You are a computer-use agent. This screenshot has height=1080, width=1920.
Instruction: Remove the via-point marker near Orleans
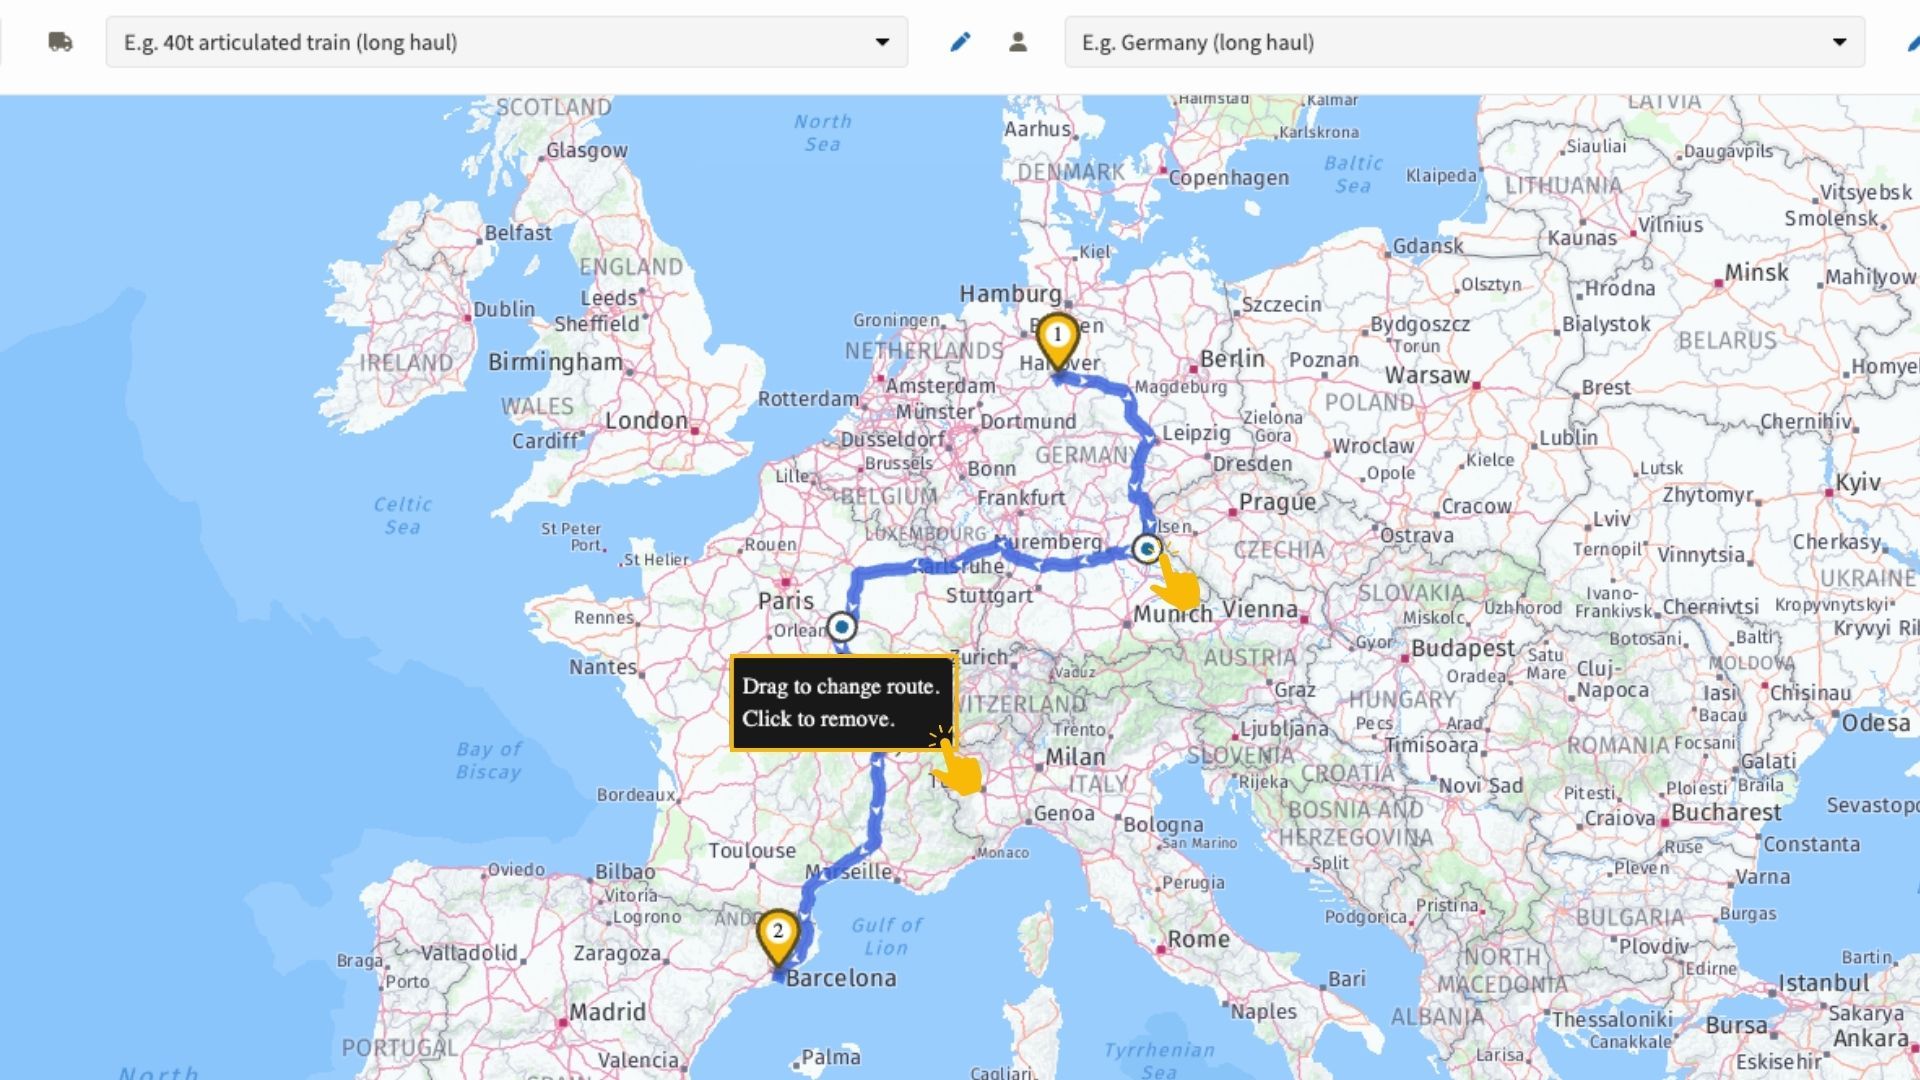tap(842, 627)
